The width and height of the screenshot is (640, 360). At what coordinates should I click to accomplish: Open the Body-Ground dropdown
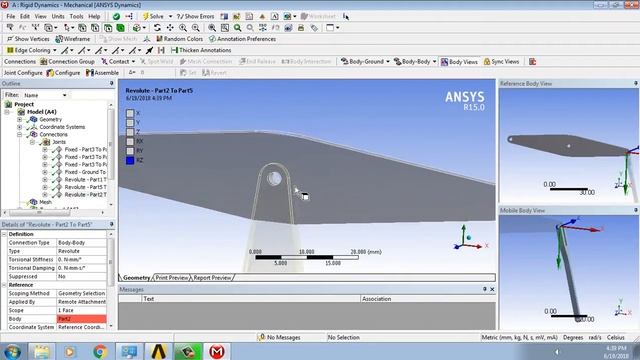click(388, 62)
